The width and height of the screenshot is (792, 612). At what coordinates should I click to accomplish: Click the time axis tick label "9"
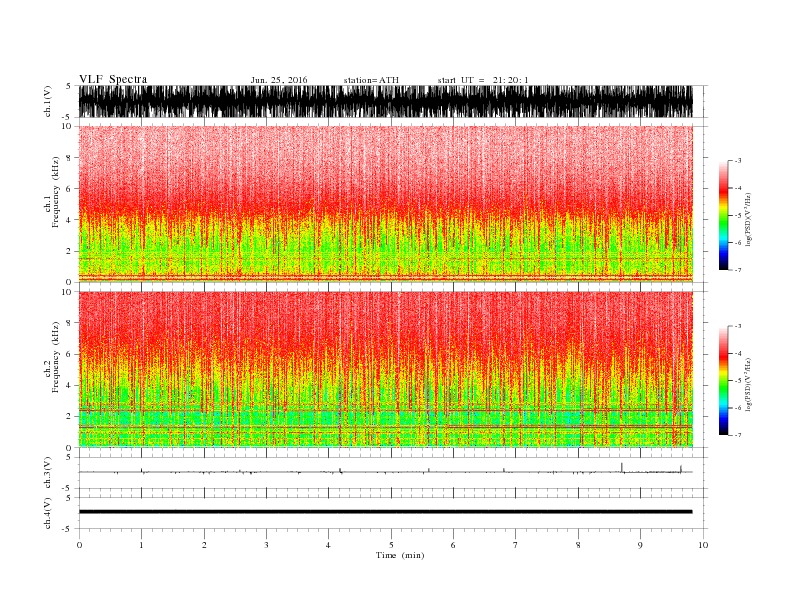[x=640, y=545]
